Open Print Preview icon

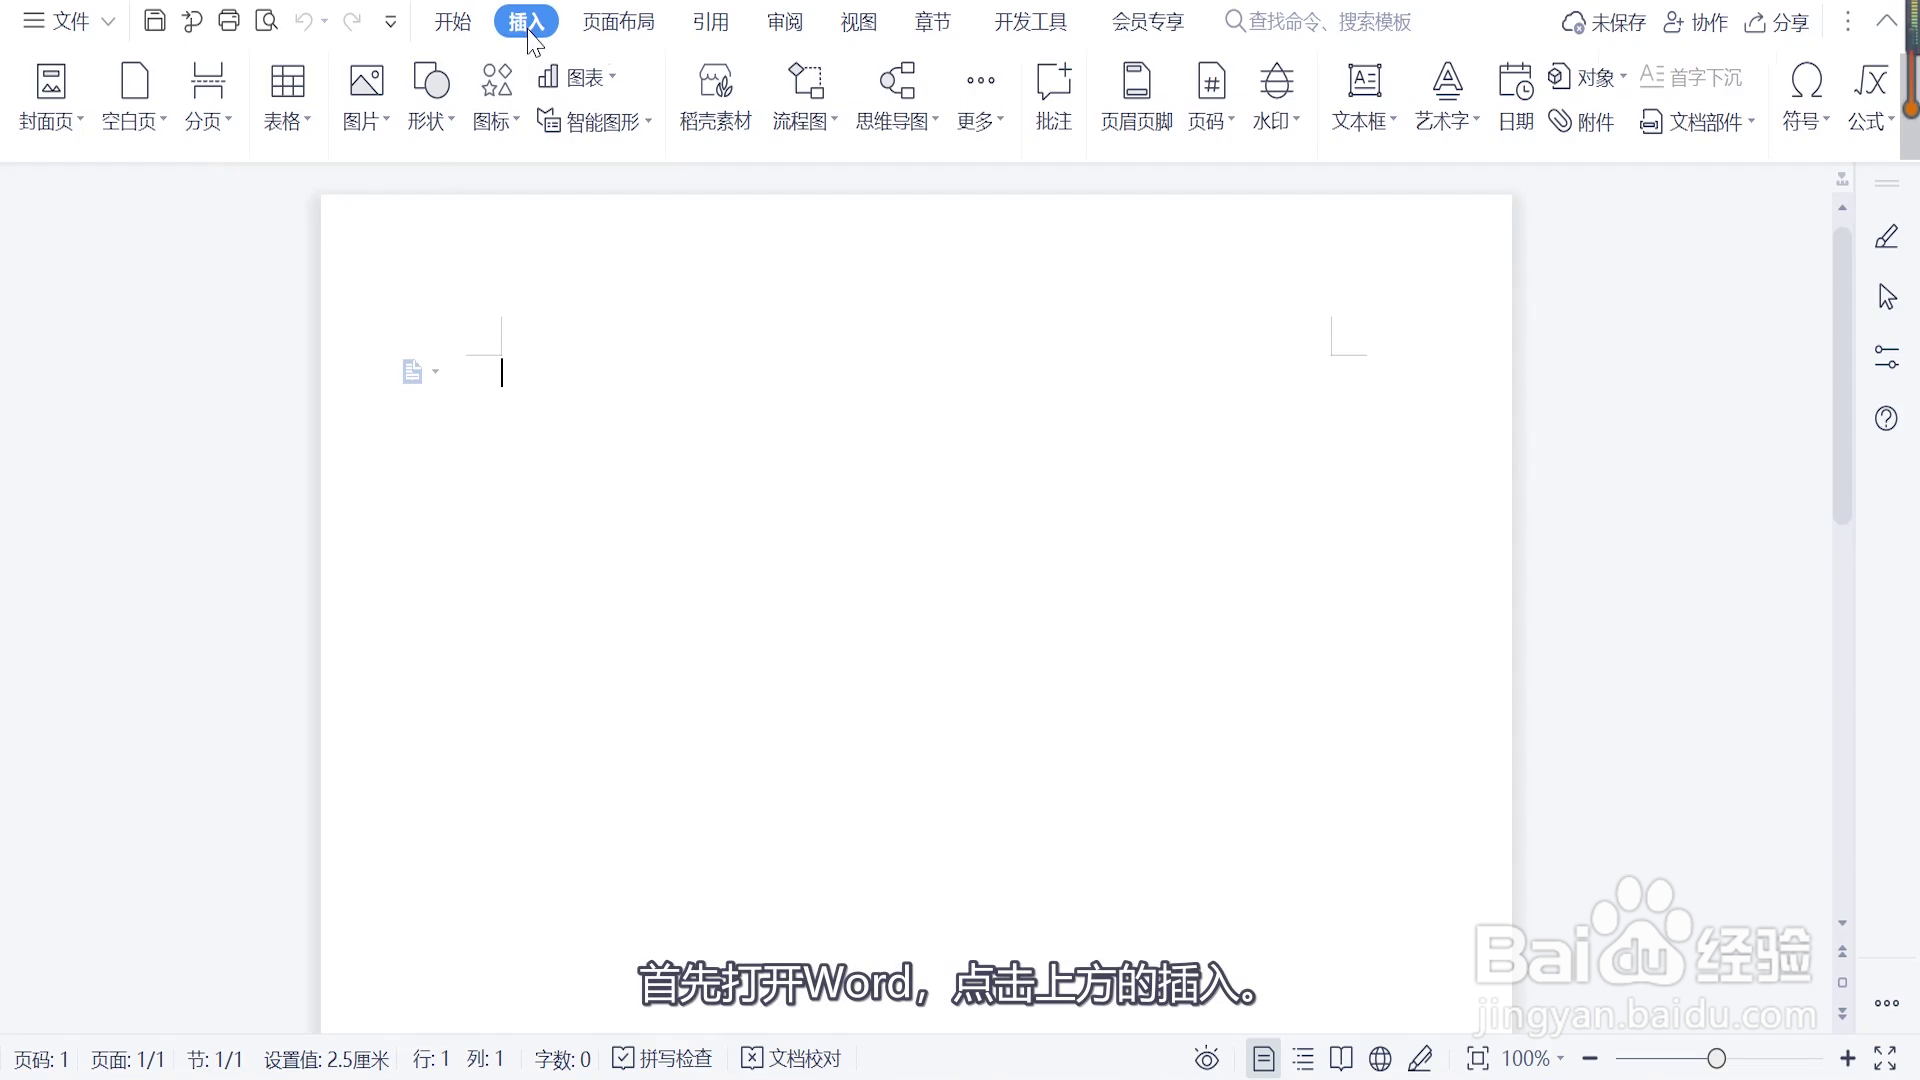pos(266,21)
